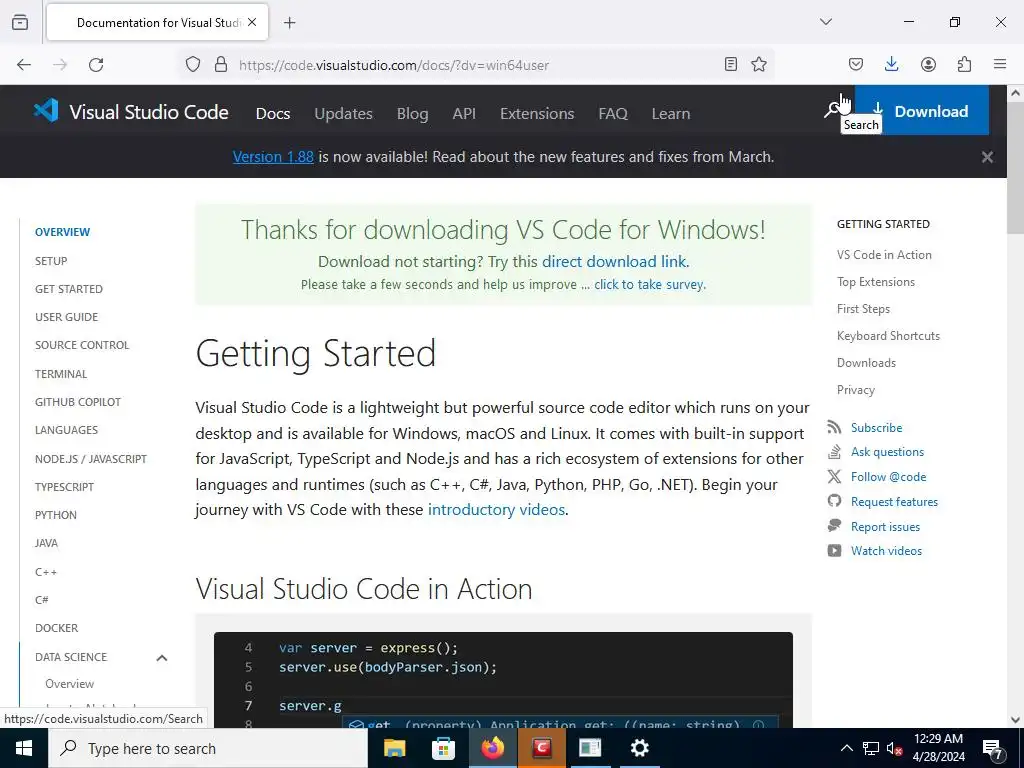Select Setup in the left sidebar
Image resolution: width=1024 pixels, height=768 pixels.
pos(51,261)
